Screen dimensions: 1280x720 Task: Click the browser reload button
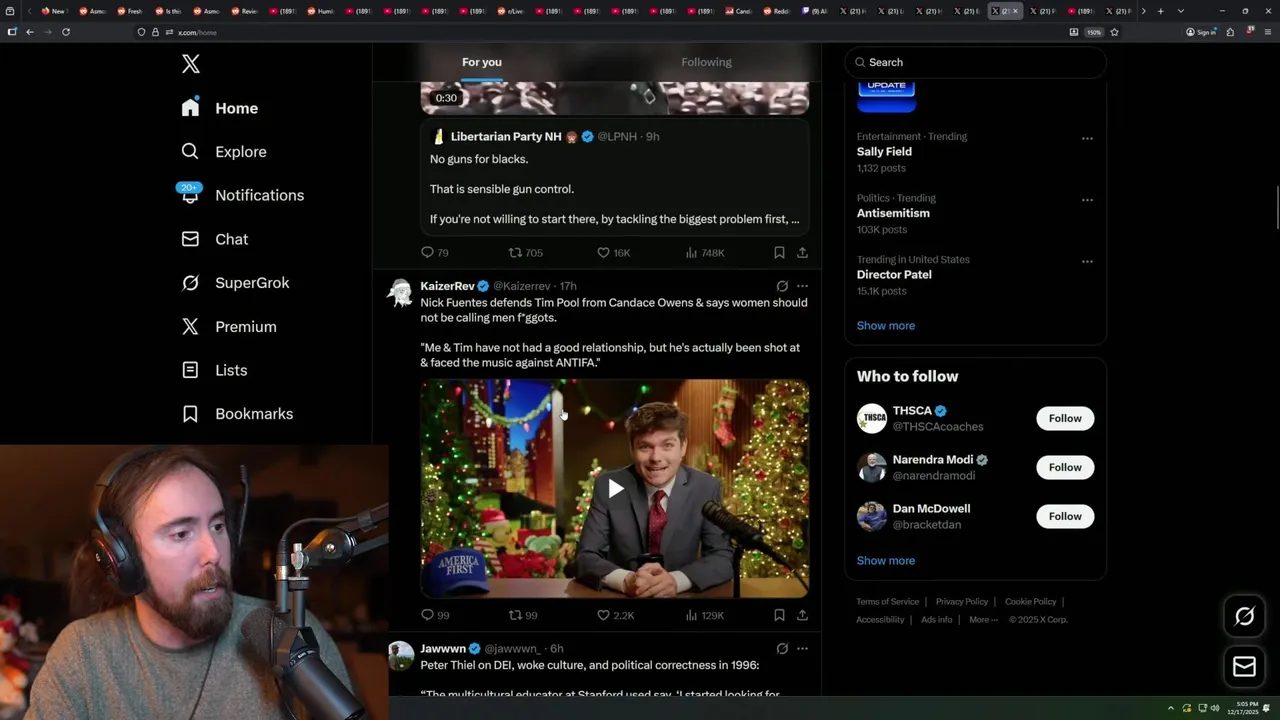66,32
